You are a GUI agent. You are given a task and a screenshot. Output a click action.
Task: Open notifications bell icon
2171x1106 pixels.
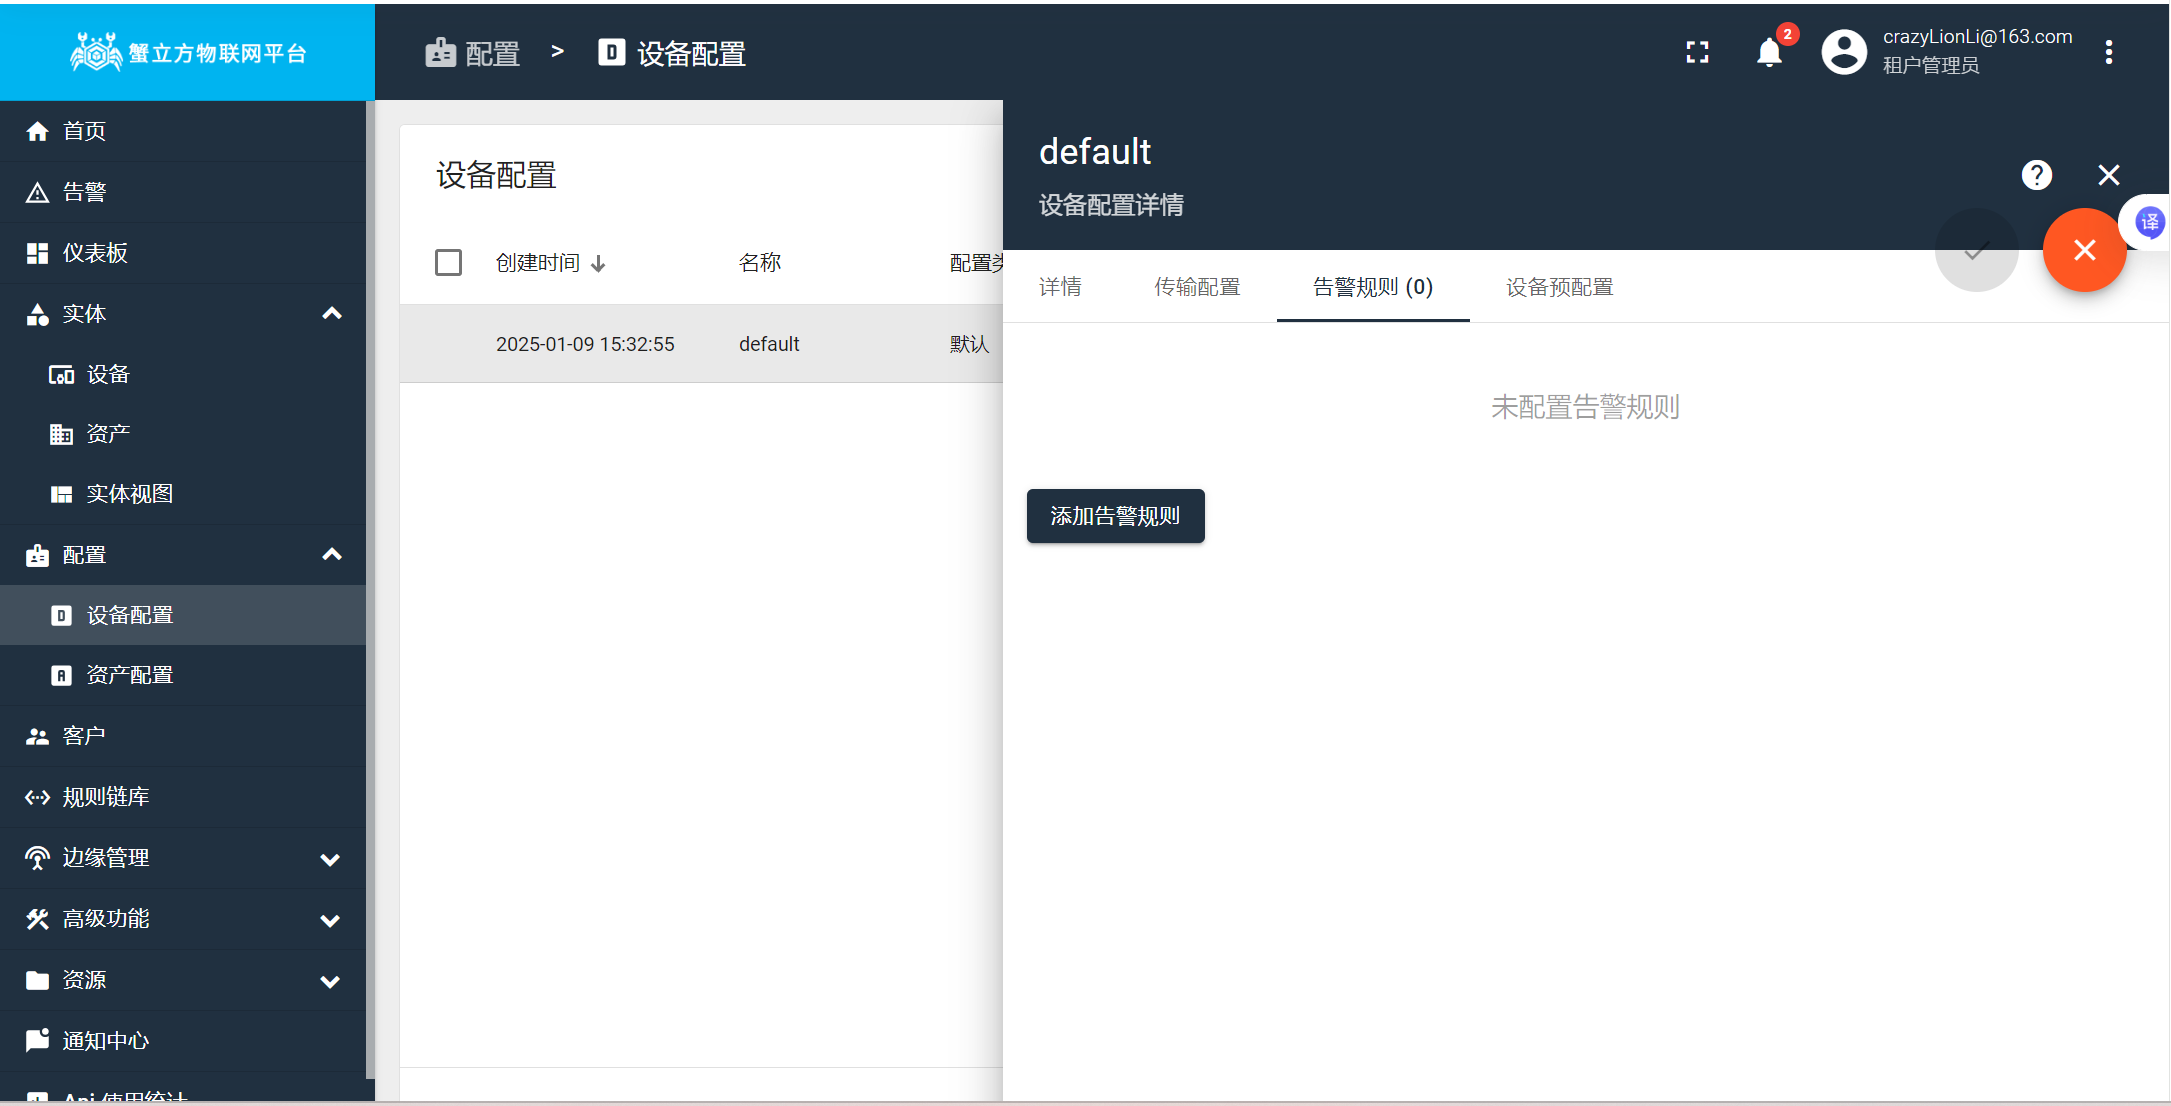click(1769, 52)
